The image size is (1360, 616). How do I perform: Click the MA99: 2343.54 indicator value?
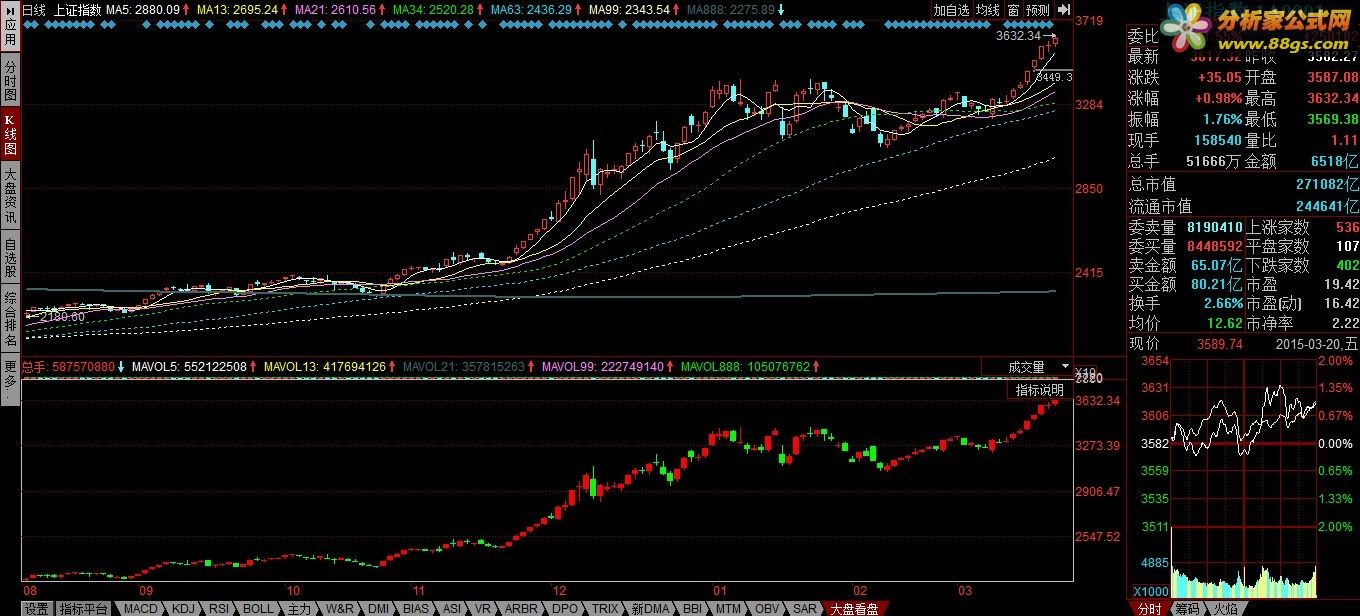tap(629, 9)
